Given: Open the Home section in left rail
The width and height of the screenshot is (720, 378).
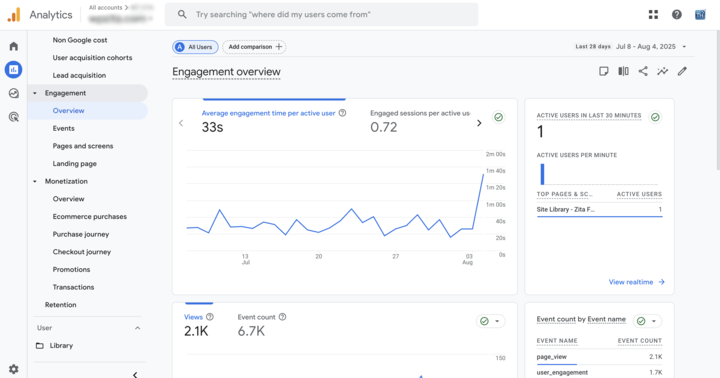Looking at the screenshot, I should click(14, 46).
